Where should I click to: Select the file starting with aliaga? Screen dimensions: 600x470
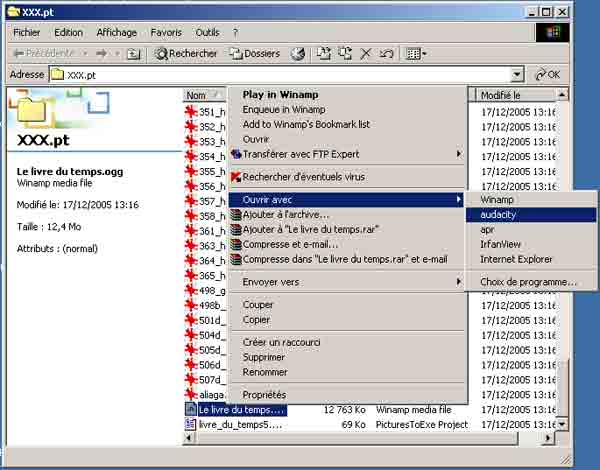click(205, 395)
